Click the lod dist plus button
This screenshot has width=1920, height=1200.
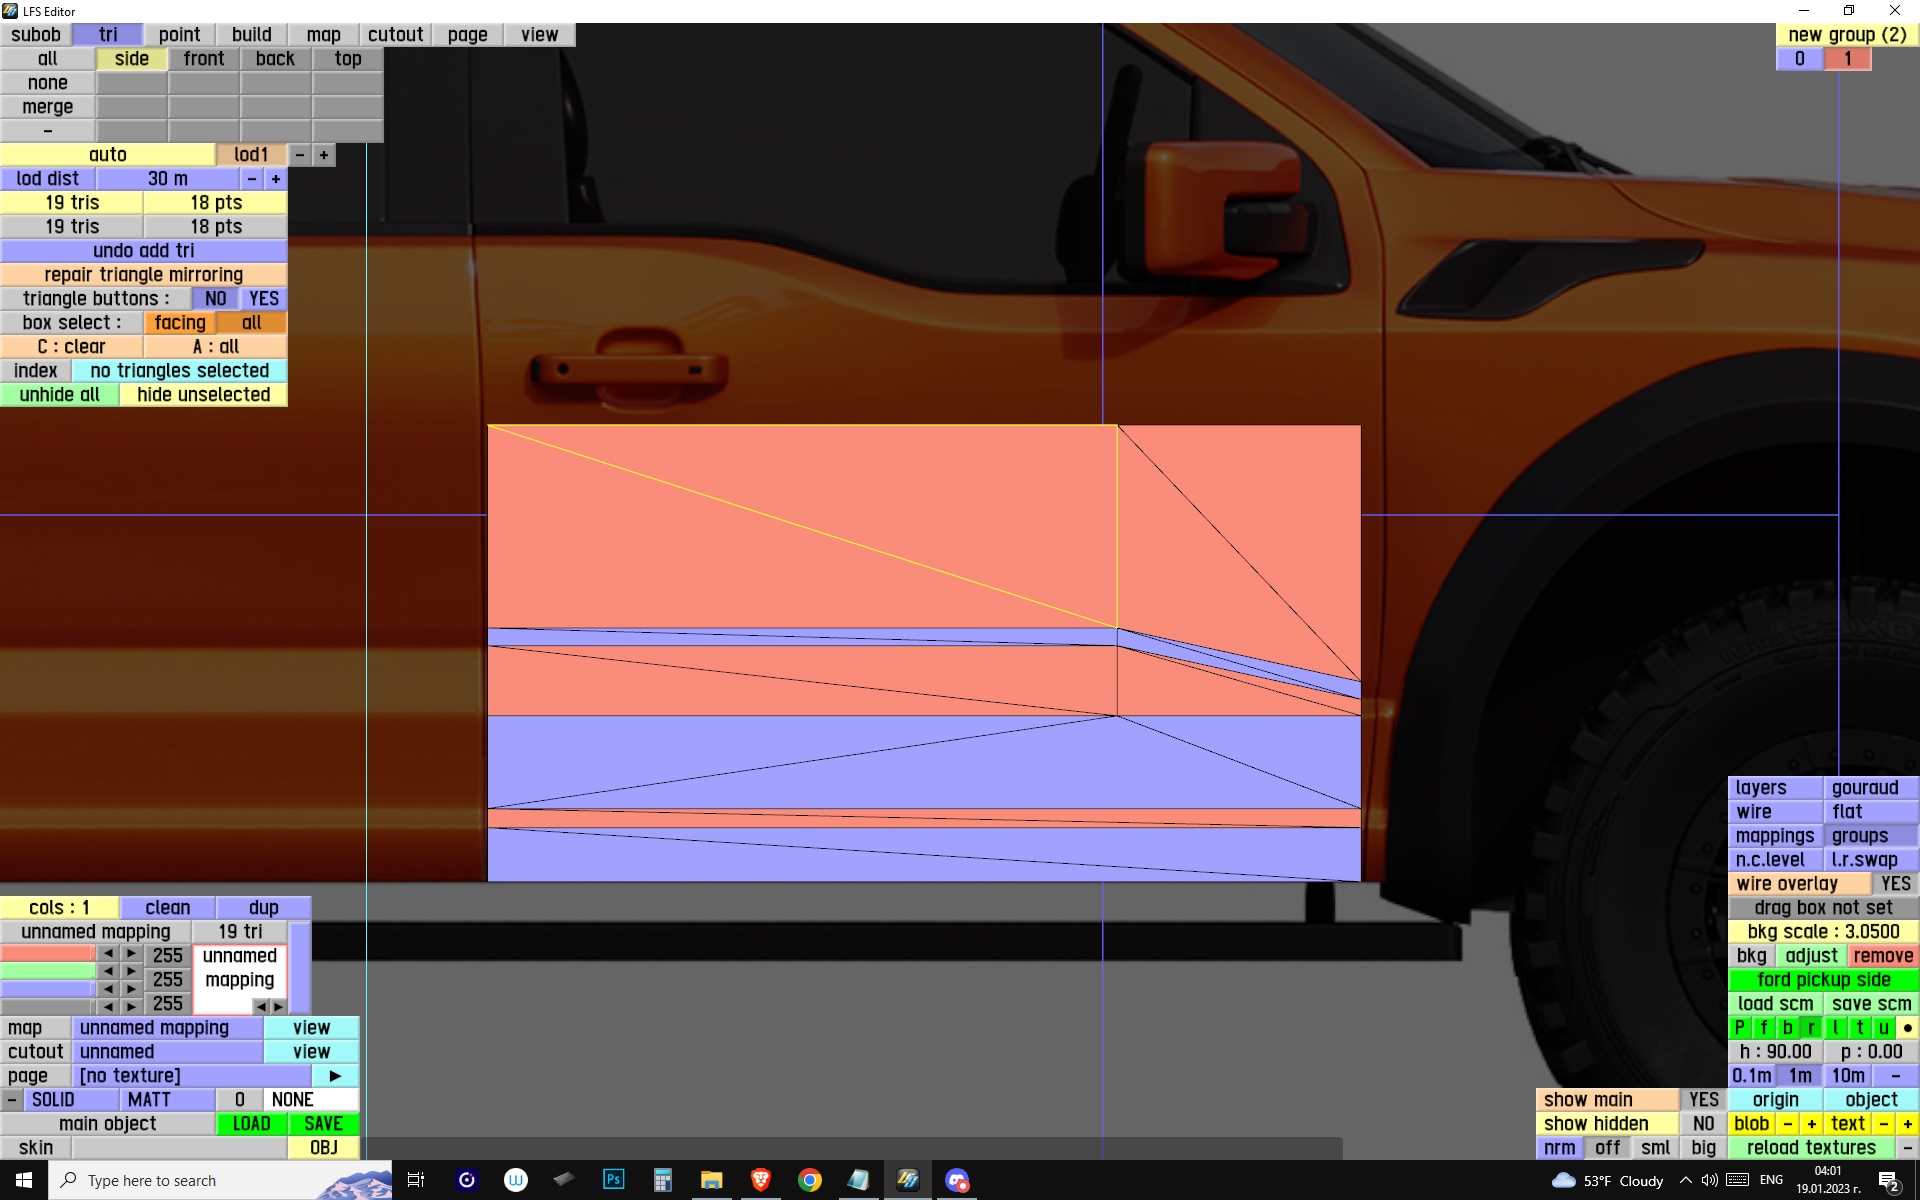(276, 179)
